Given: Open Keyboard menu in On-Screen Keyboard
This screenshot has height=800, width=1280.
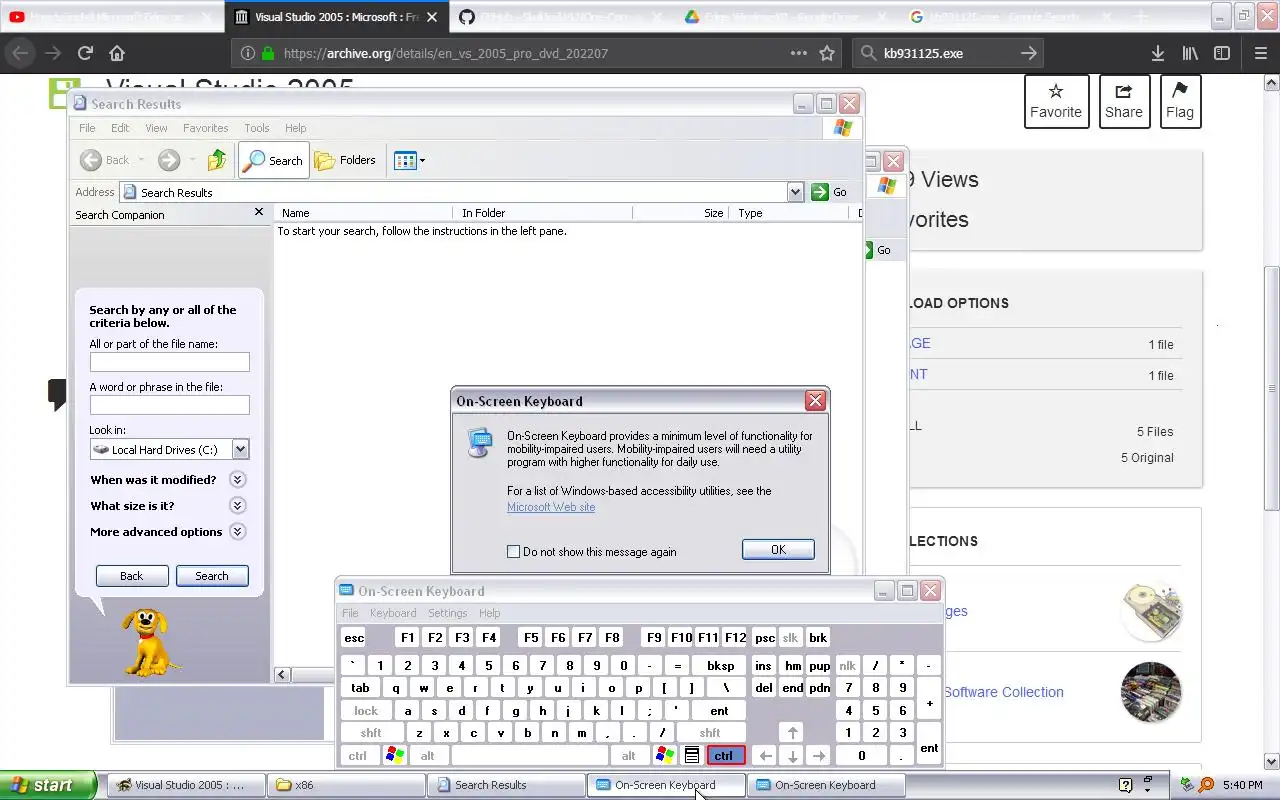Looking at the screenshot, I should pos(393,613).
